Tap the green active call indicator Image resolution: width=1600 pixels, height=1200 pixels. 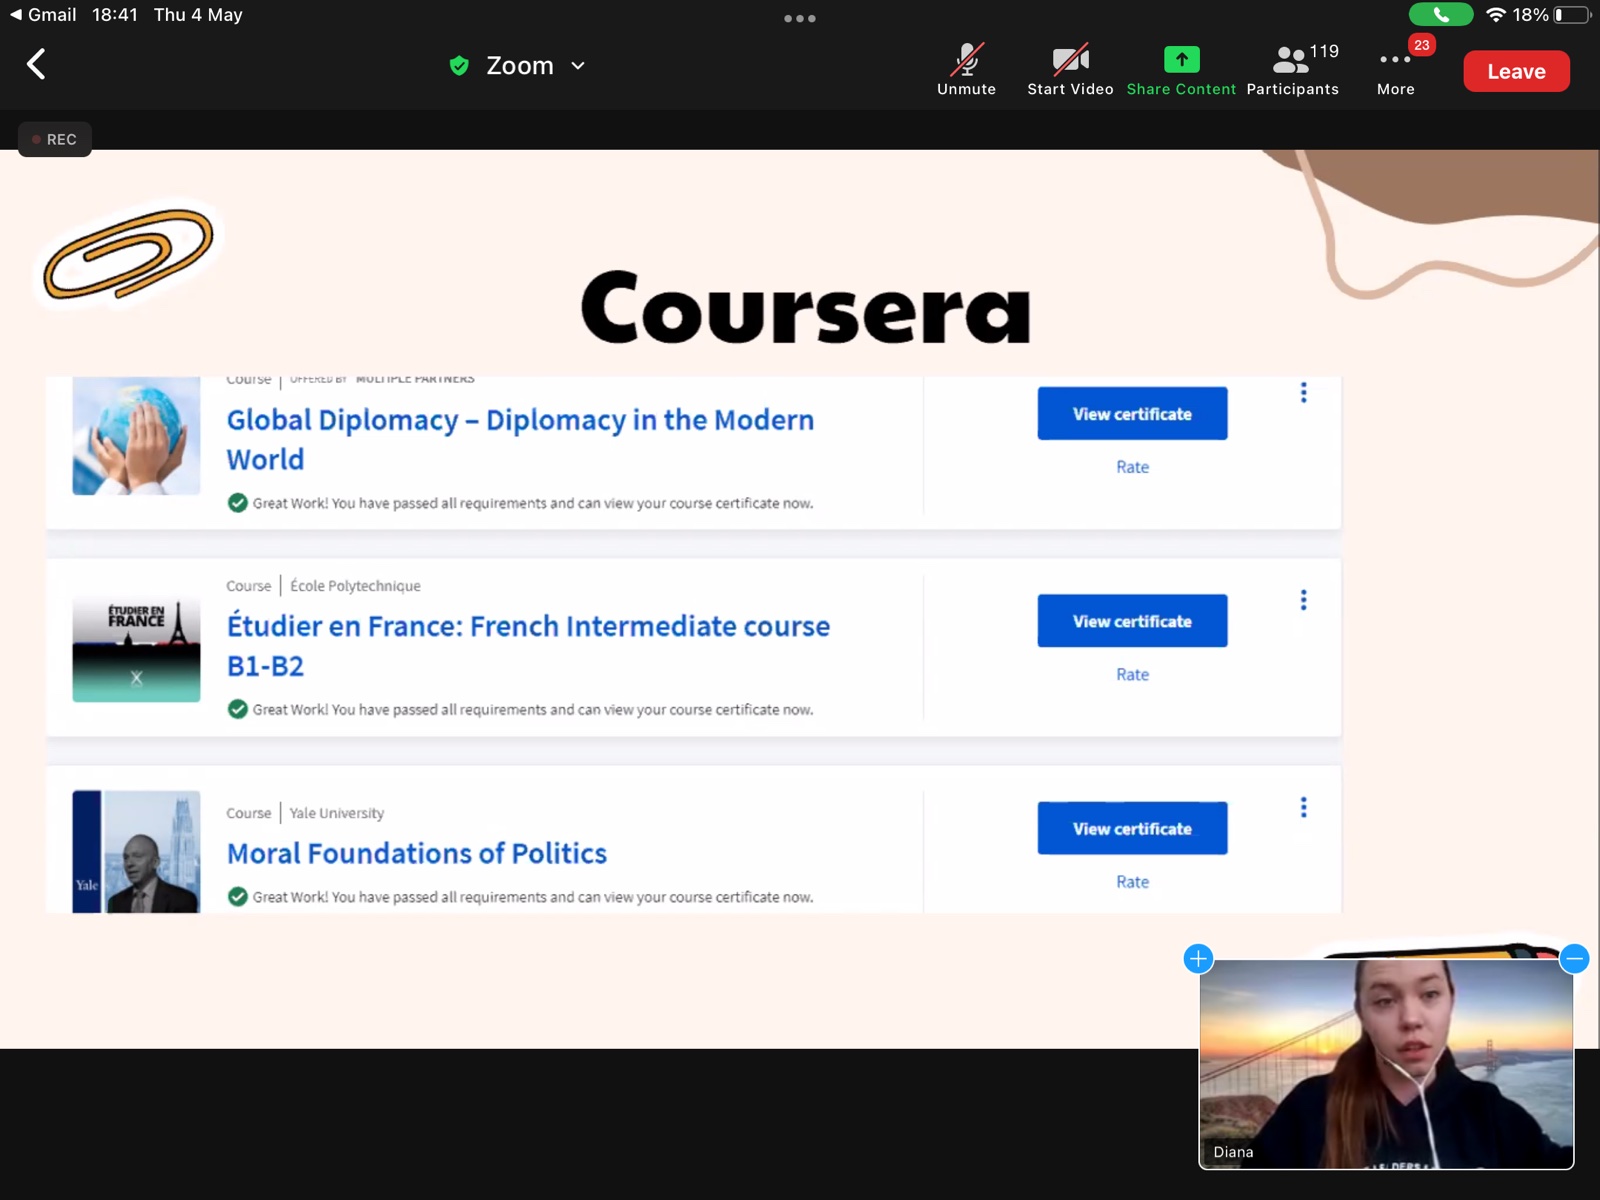[1440, 15]
